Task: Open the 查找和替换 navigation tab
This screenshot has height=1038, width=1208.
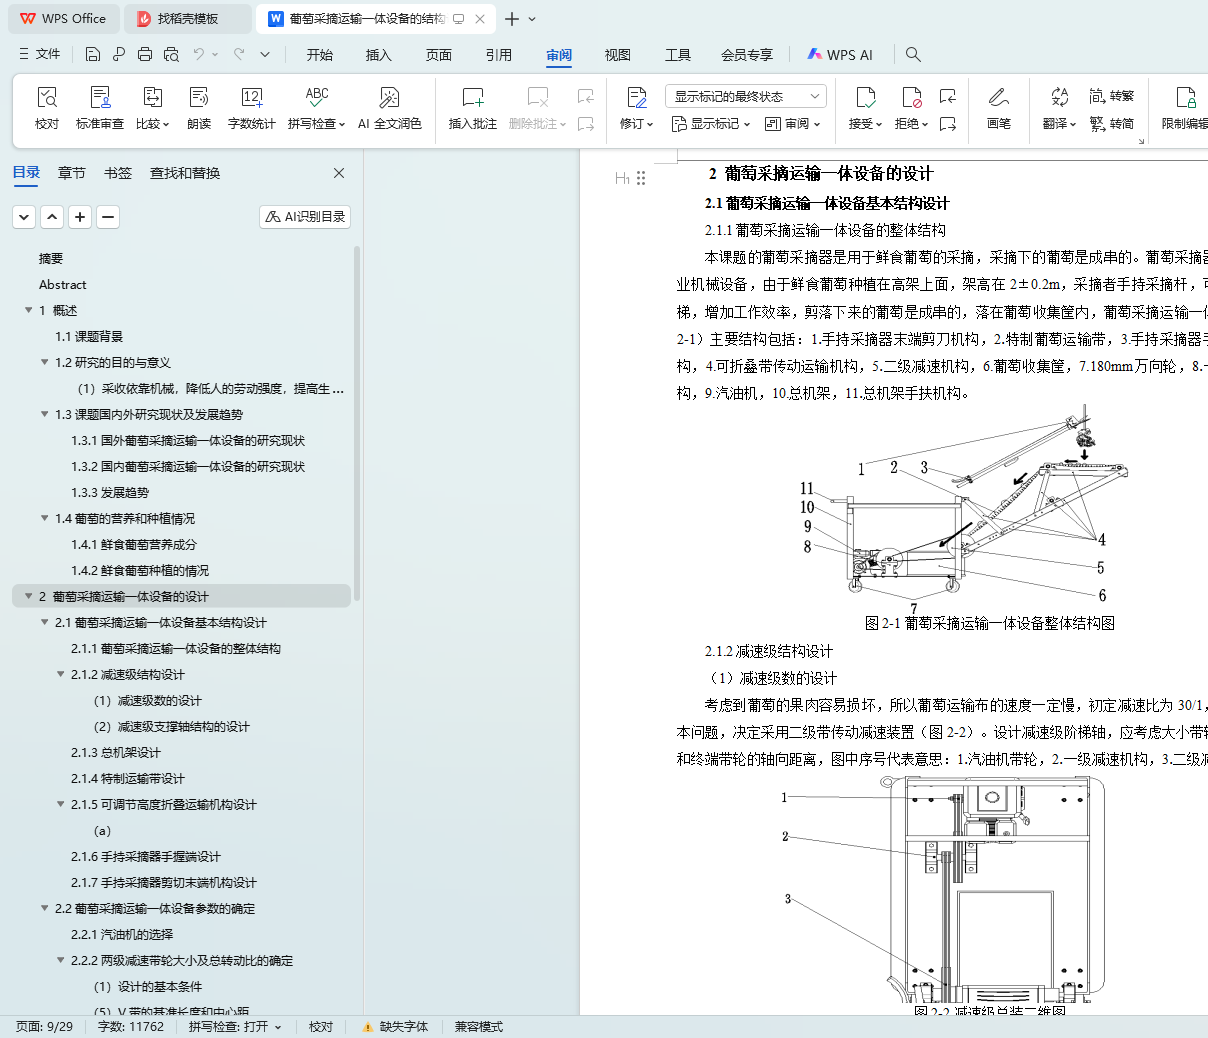Action: (185, 173)
